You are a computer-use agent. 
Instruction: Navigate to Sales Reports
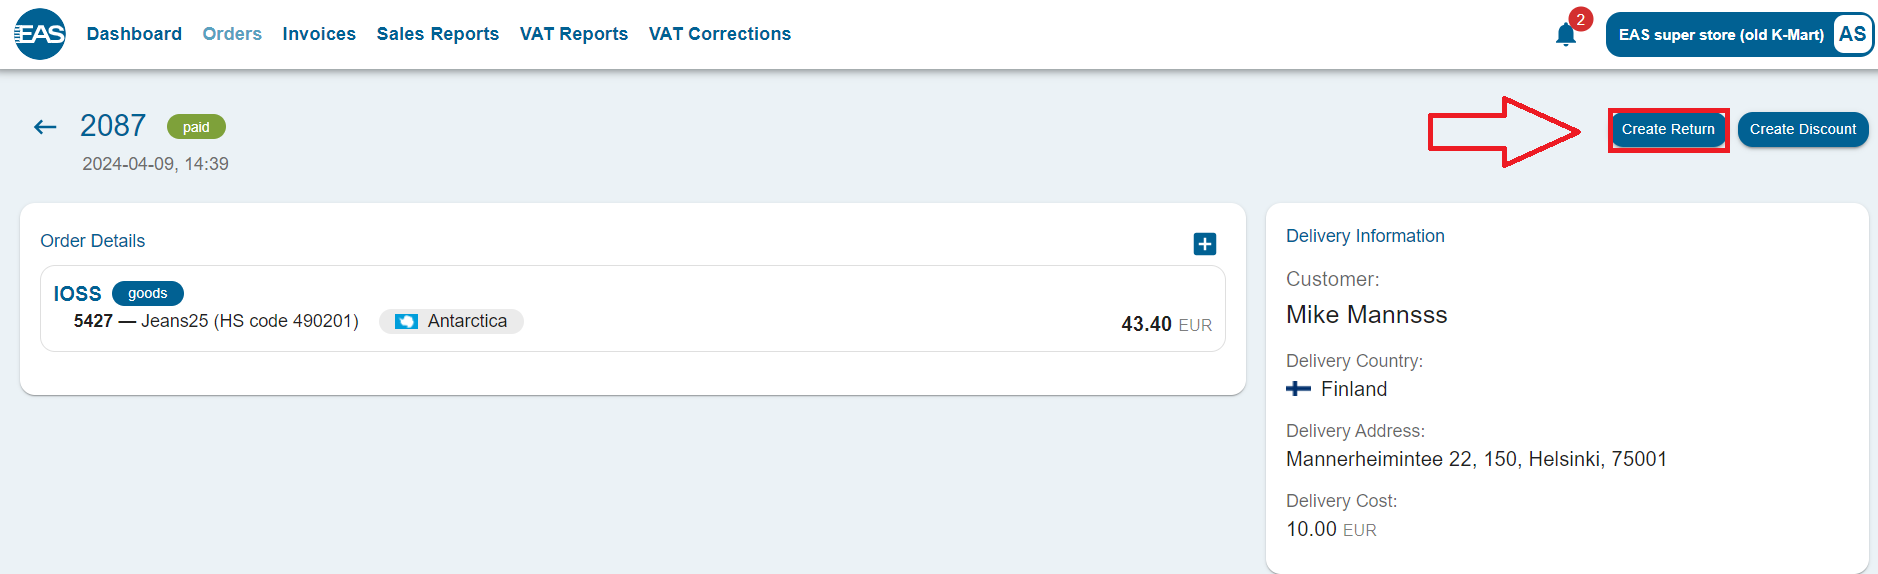coord(437,34)
